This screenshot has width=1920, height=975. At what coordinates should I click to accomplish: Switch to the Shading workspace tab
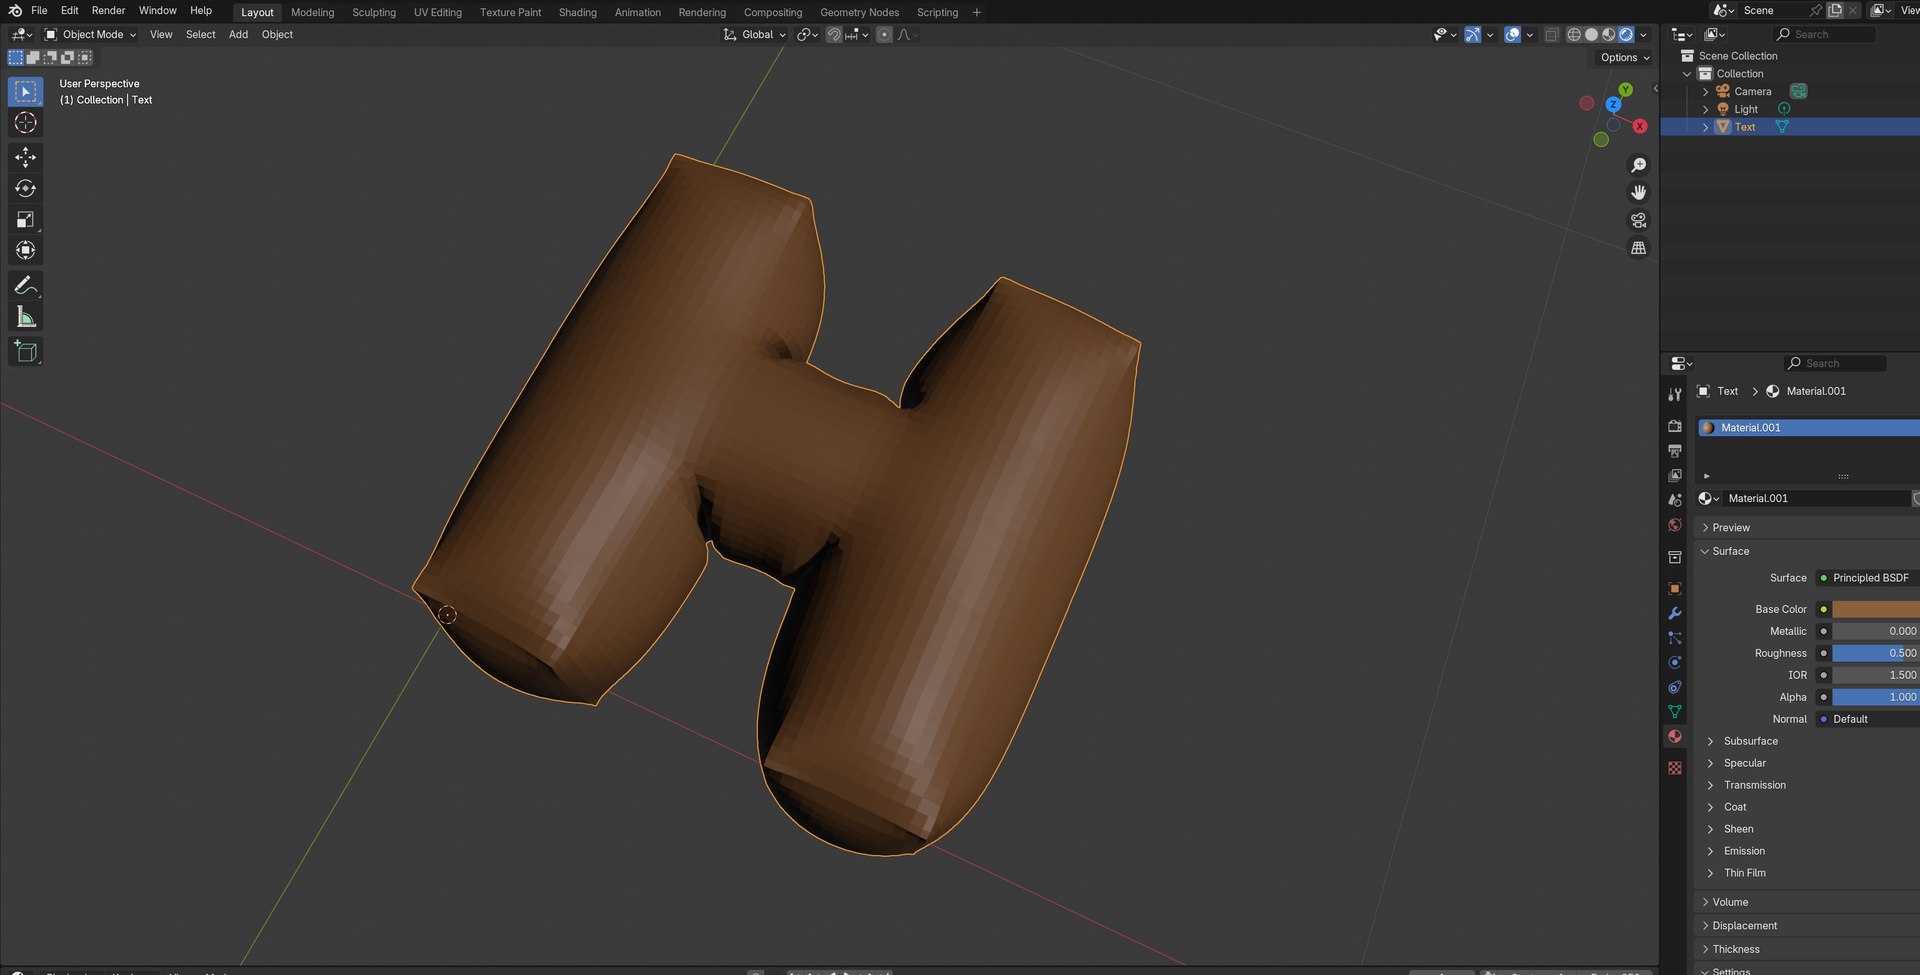(x=577, y=12)
